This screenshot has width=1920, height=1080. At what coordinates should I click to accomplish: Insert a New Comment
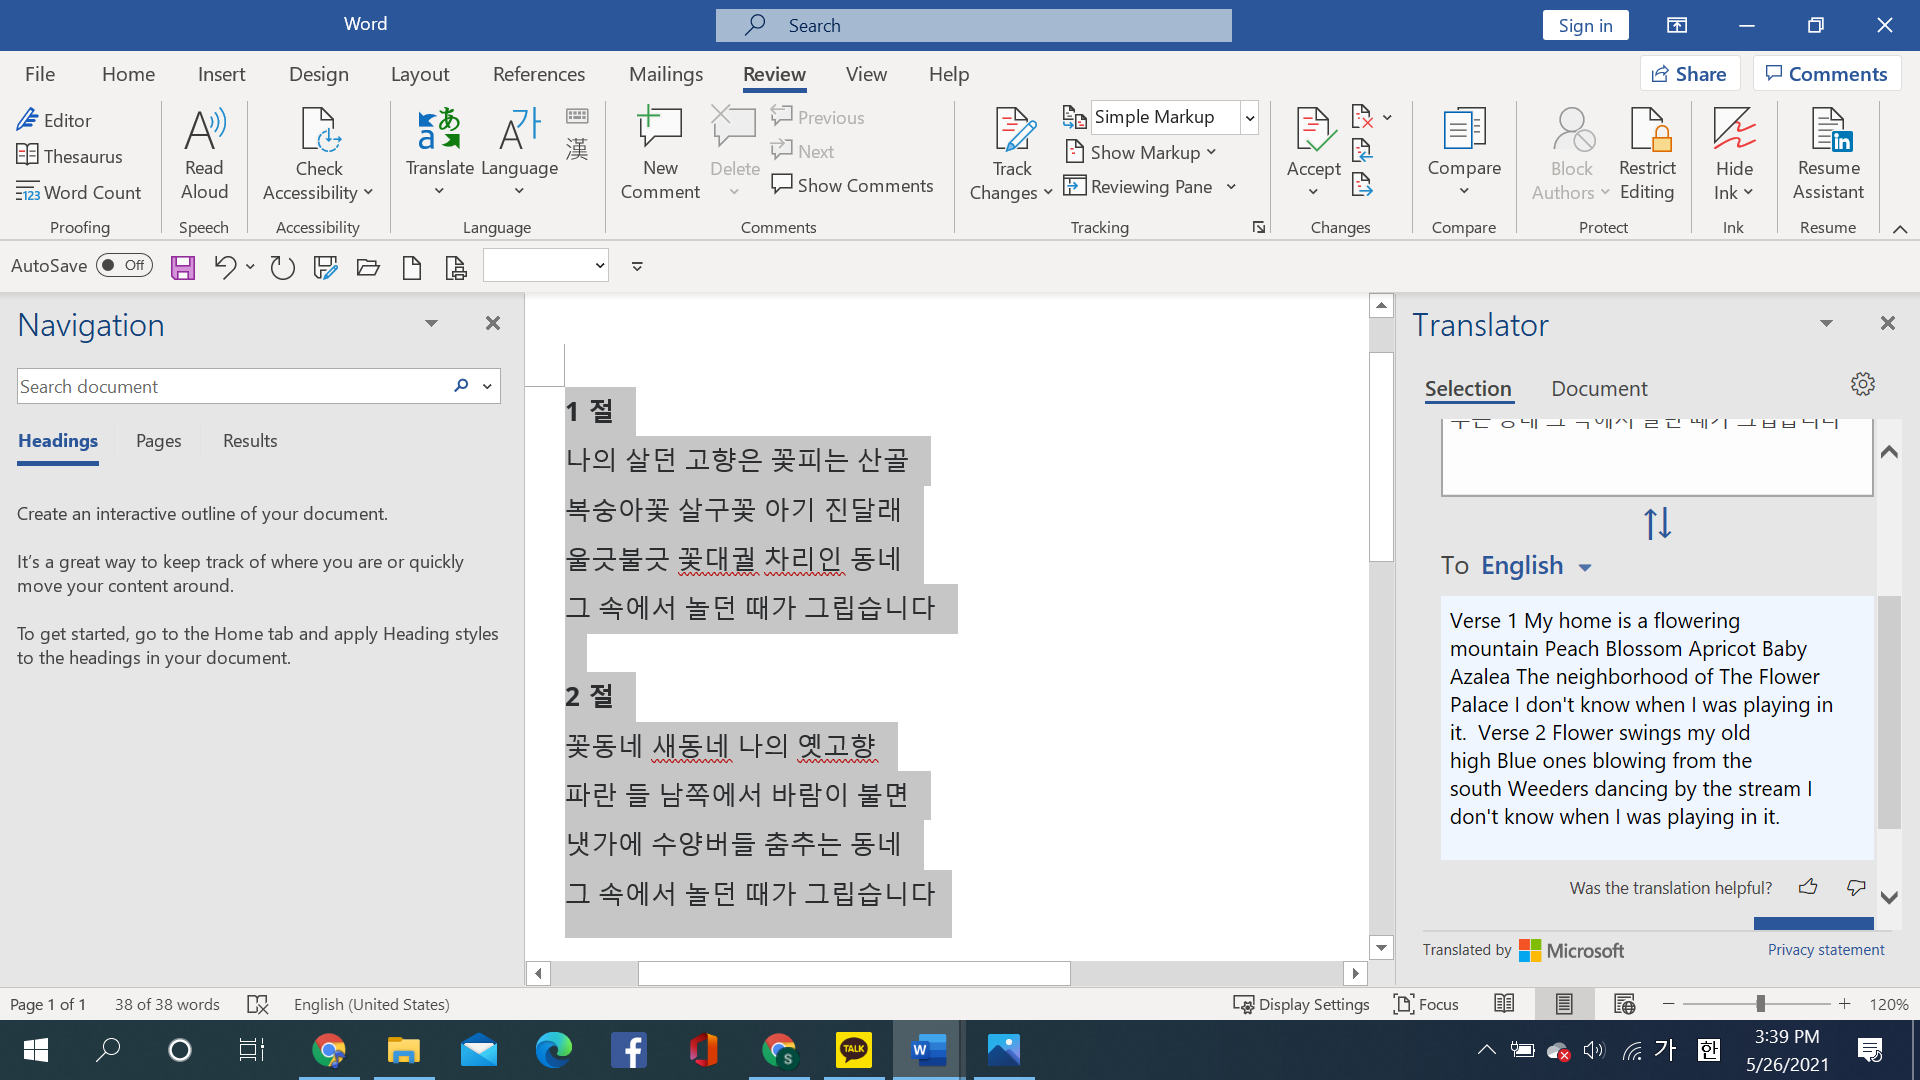pos(660,155)
